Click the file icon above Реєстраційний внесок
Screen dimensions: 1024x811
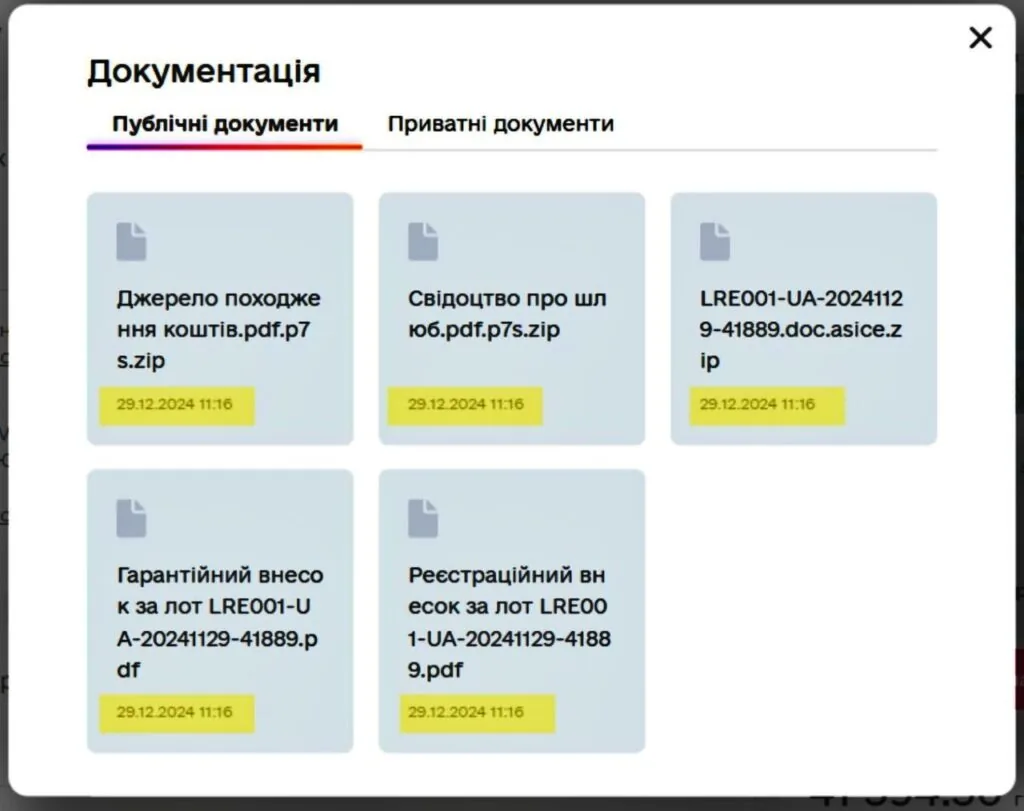(x=423, y=518)
